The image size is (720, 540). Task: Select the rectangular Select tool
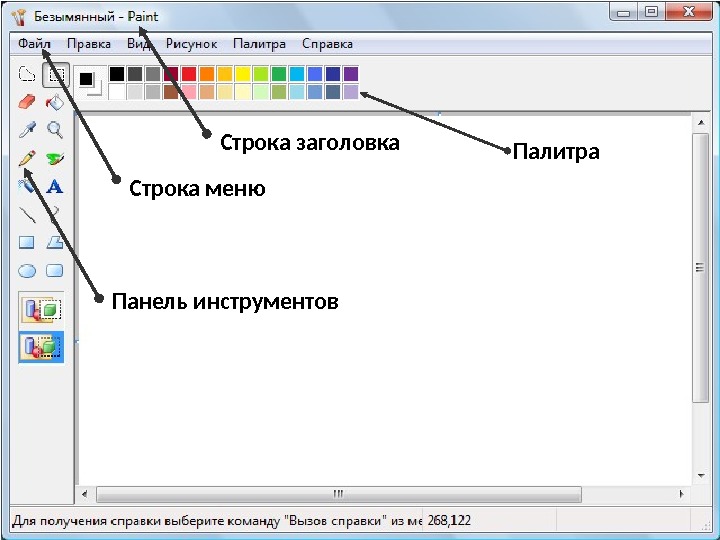(56, 75)
